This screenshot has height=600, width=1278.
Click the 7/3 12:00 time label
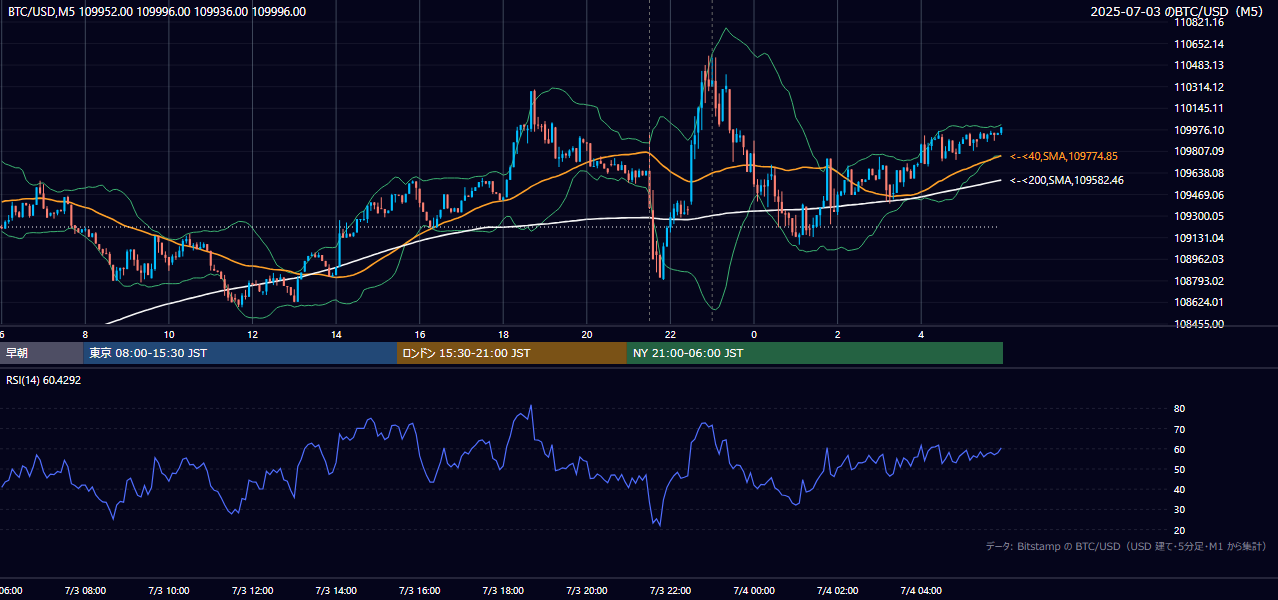click(252, 591)
